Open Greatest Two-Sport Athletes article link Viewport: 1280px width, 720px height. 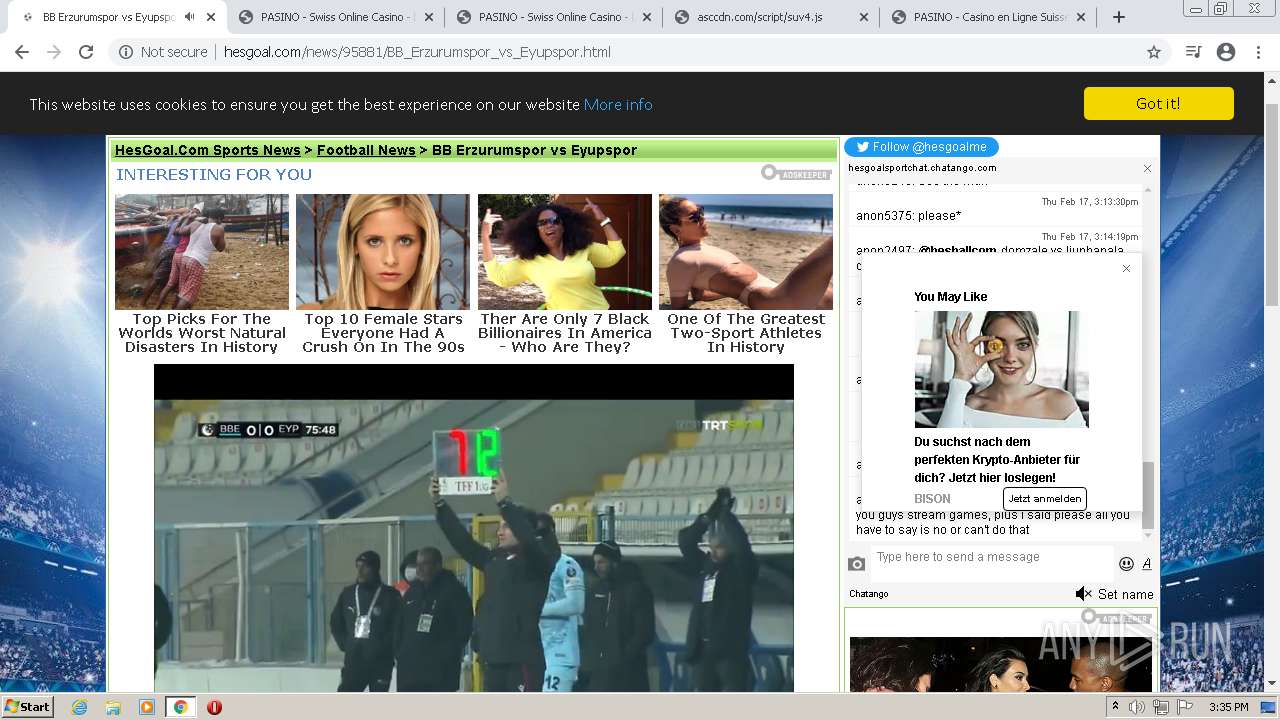pos(746,333)
